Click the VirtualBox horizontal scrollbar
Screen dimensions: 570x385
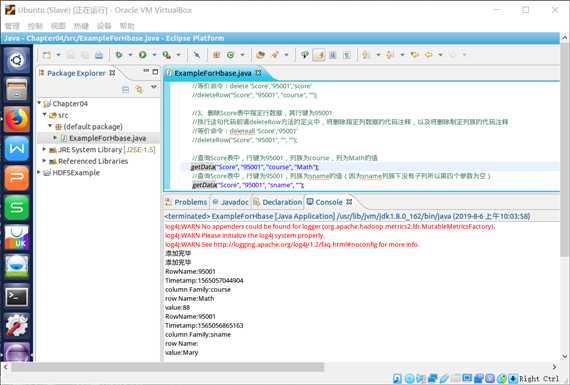coord(167,367)
